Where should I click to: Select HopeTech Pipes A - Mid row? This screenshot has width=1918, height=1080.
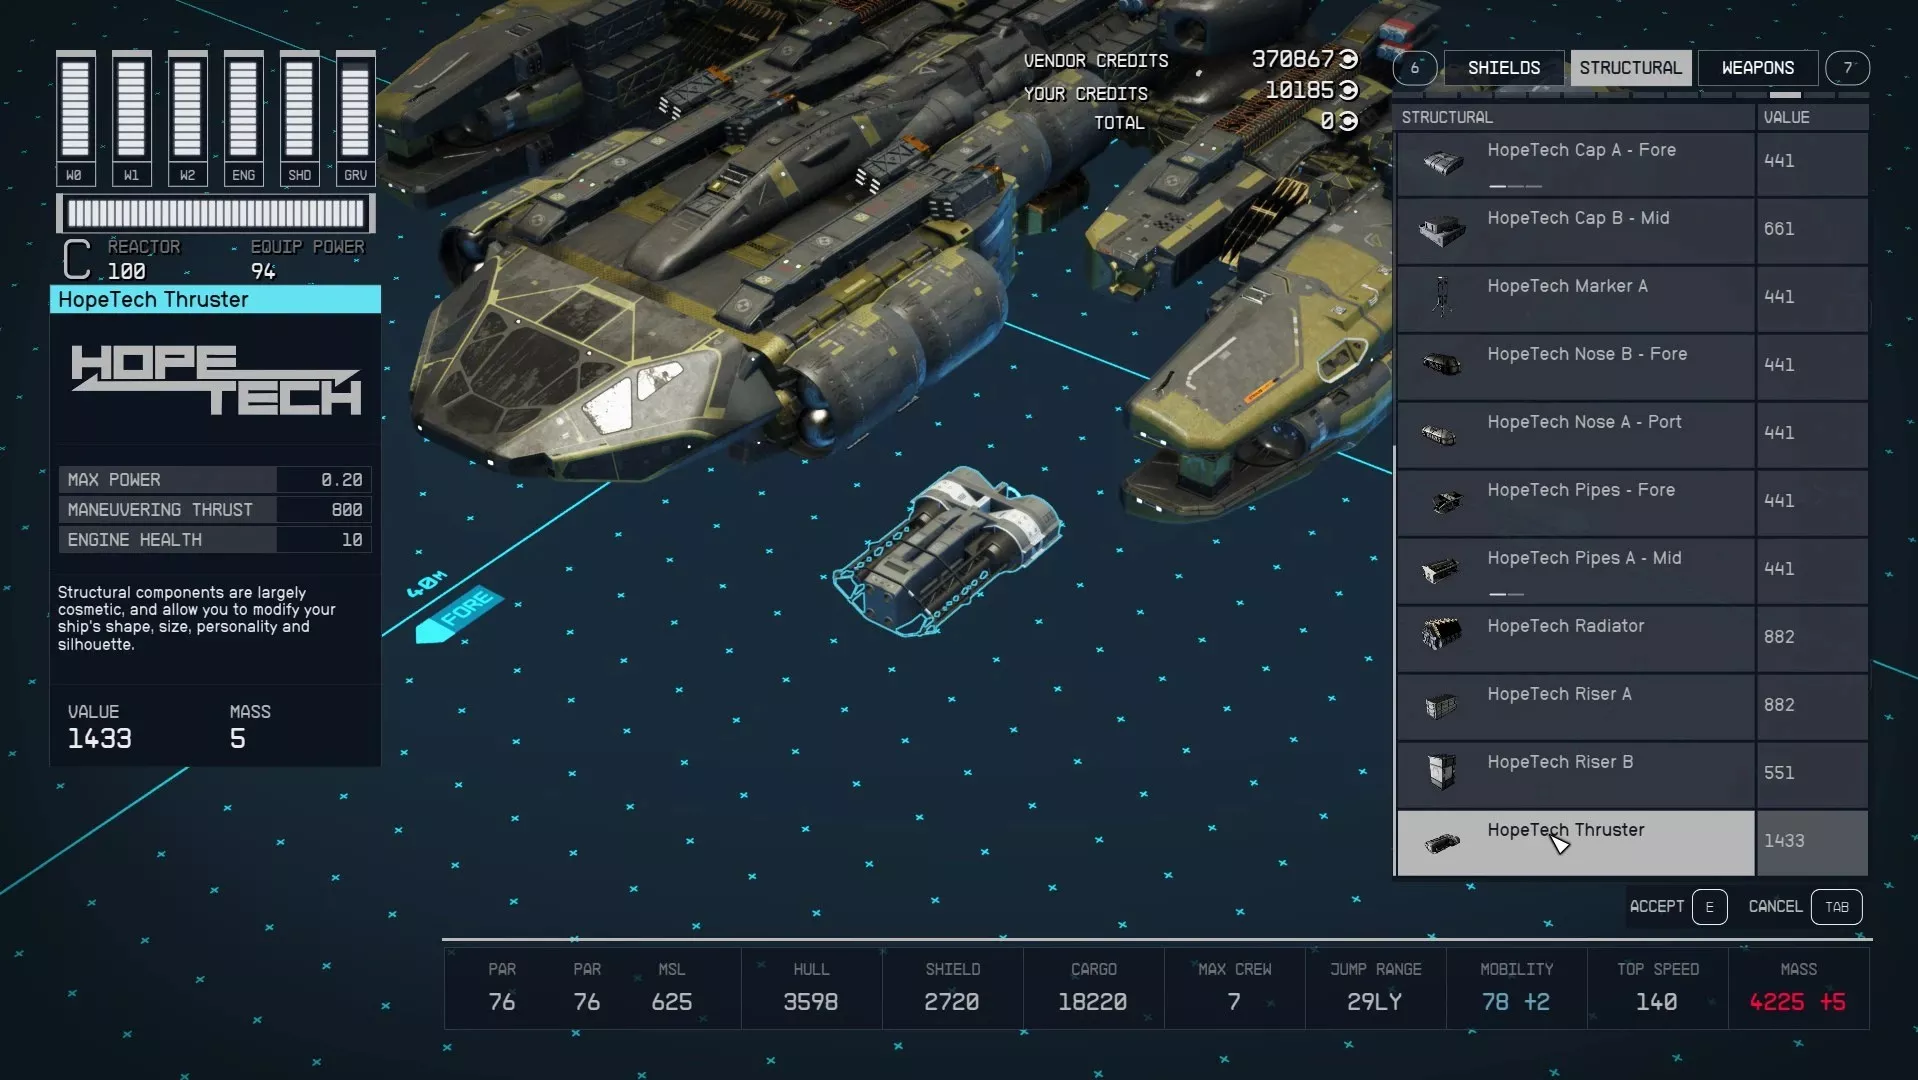1632,571
